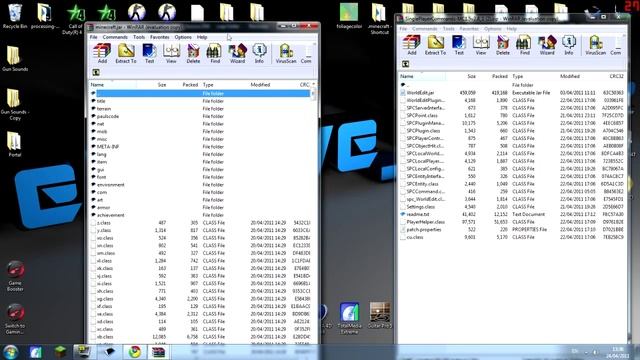Click Extract To in SinglePlayerCommands window
The image size is (640, 360).
[x=435, y=45]
